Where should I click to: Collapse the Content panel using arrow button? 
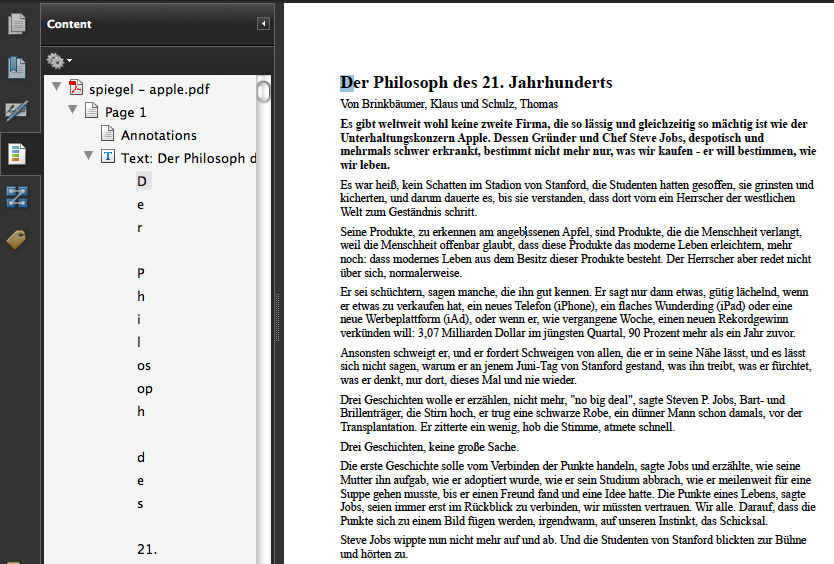(263, 23)
